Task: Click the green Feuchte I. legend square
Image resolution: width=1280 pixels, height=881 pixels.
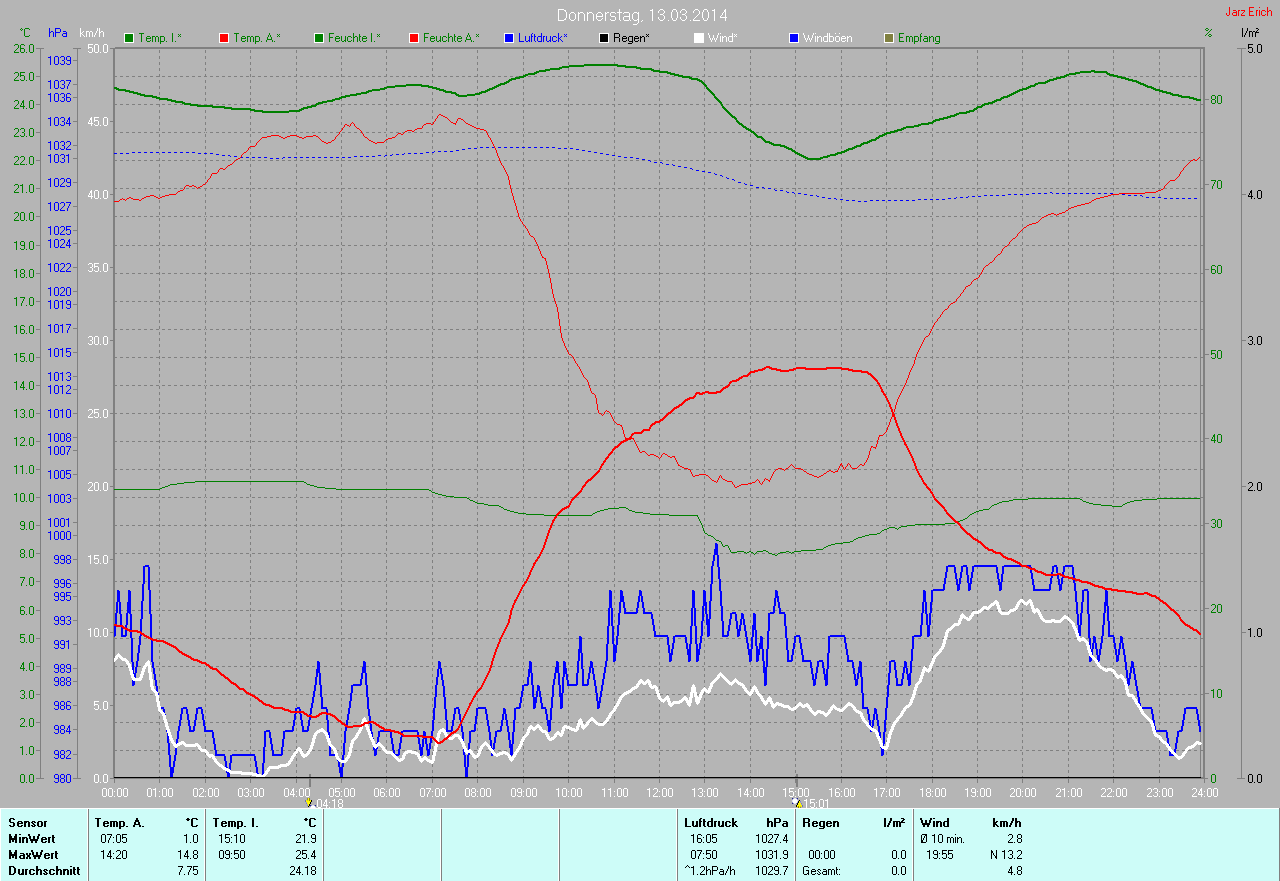Action: coord(320,38)
